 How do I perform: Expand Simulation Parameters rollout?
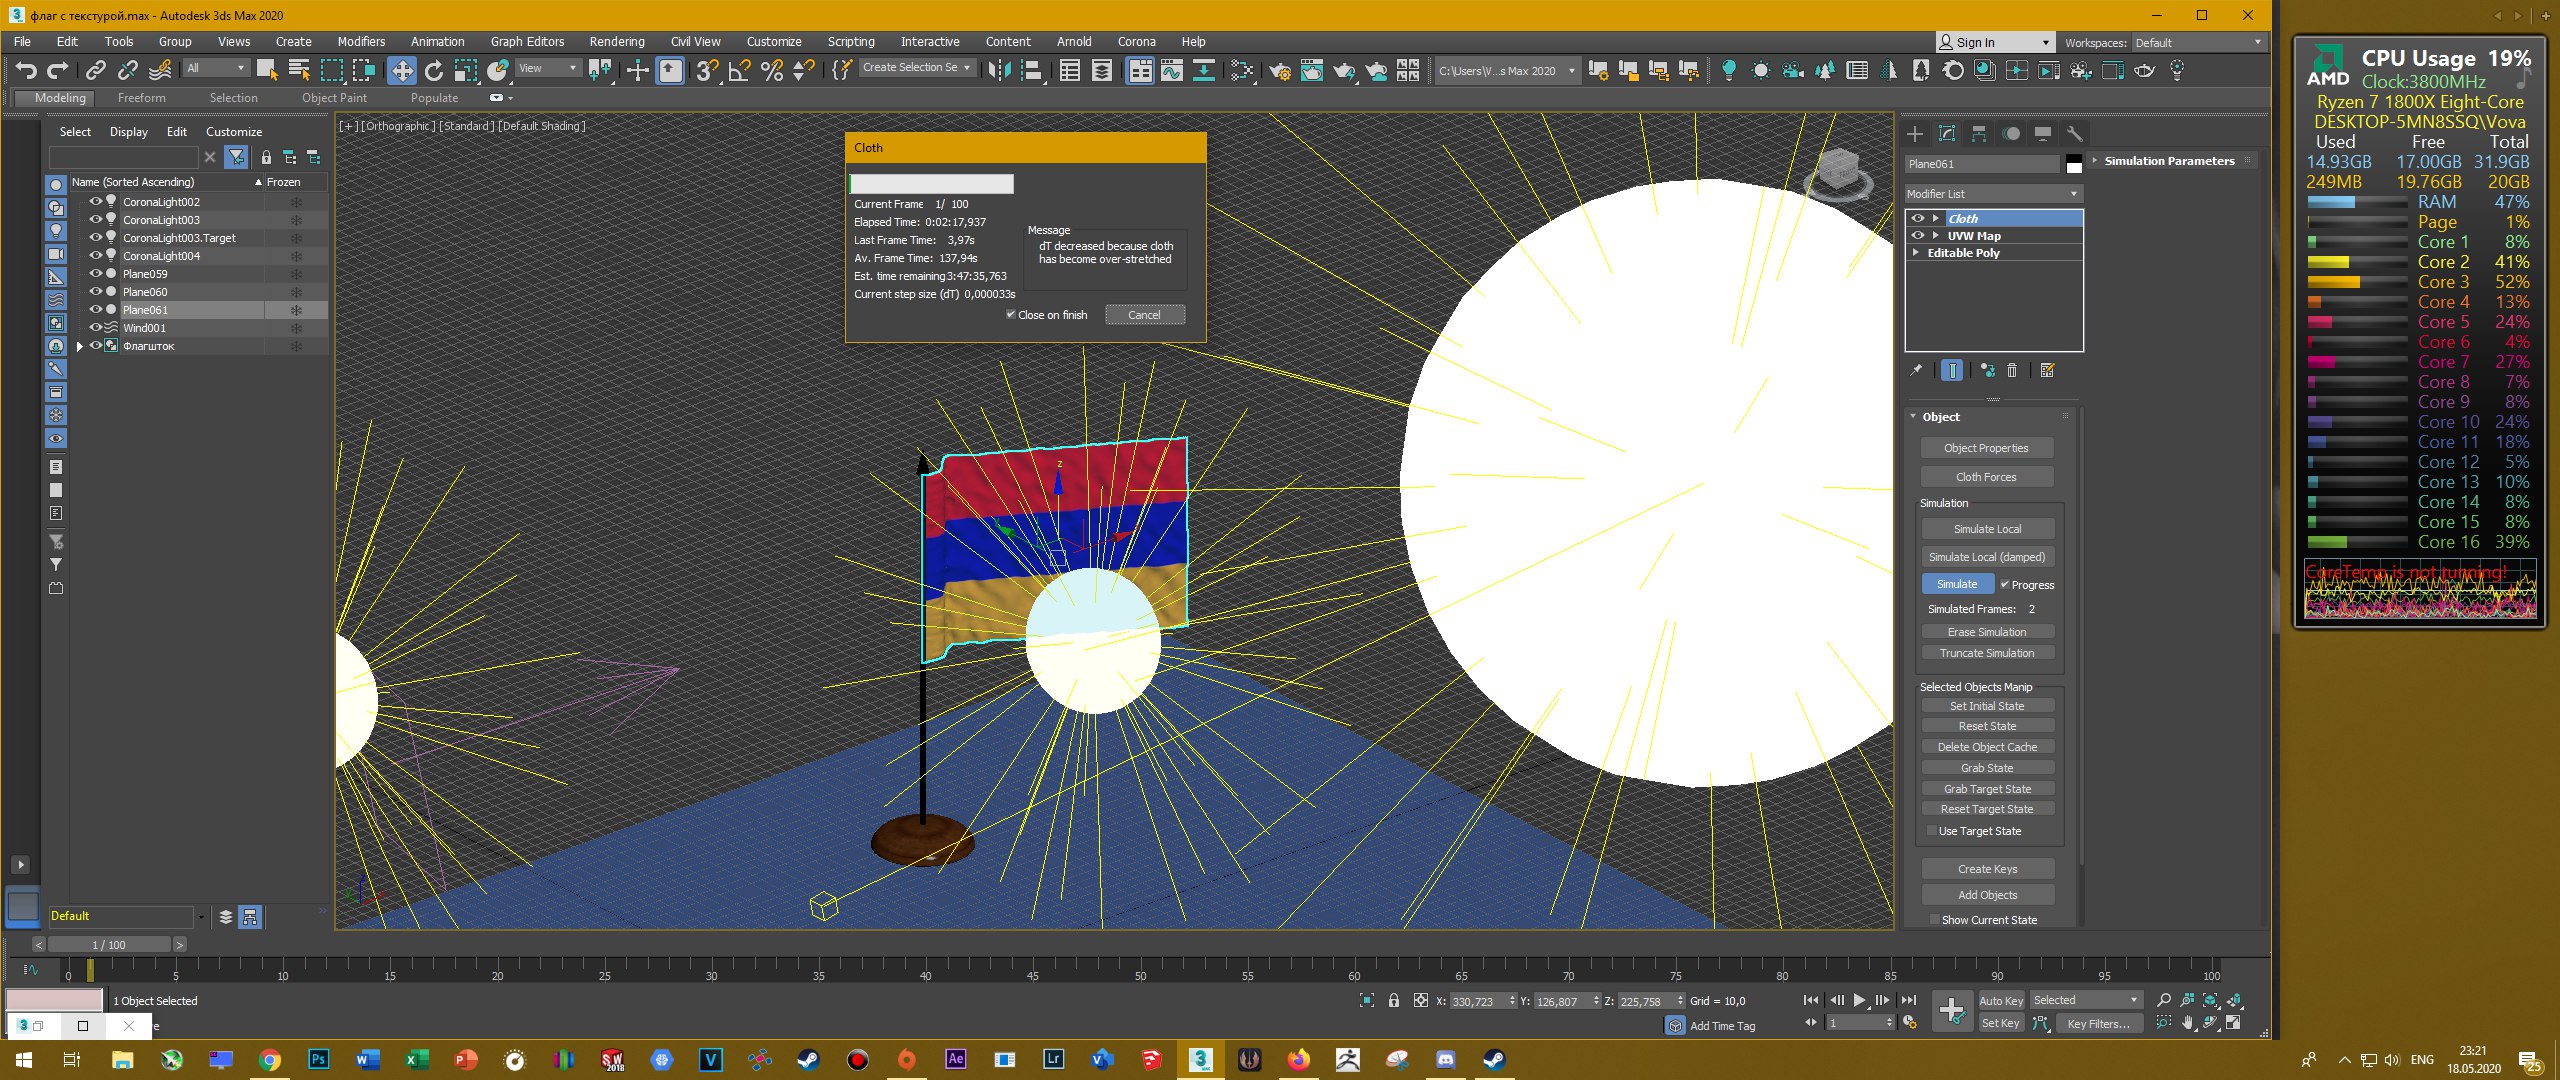tap(2169, 160)
